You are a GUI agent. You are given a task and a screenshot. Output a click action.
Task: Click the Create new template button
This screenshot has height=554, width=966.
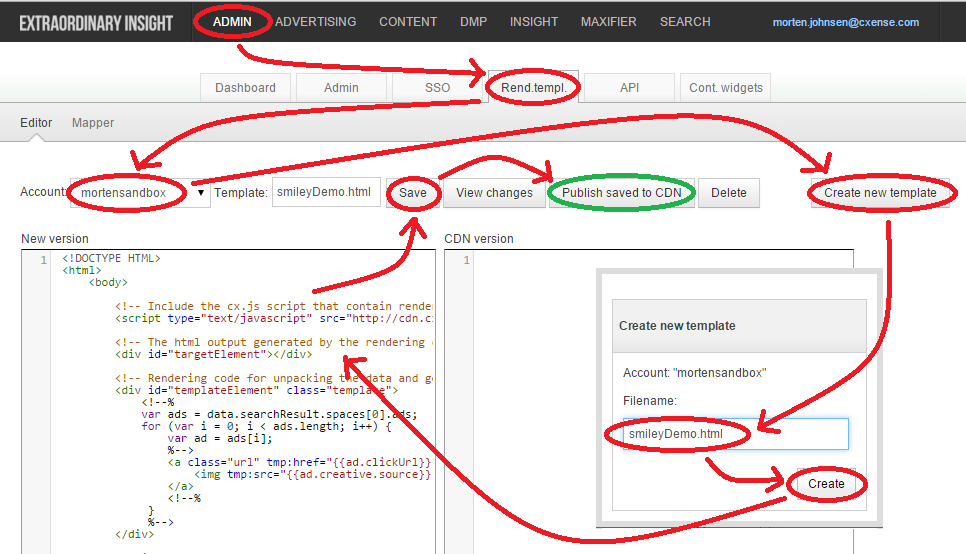880,193
